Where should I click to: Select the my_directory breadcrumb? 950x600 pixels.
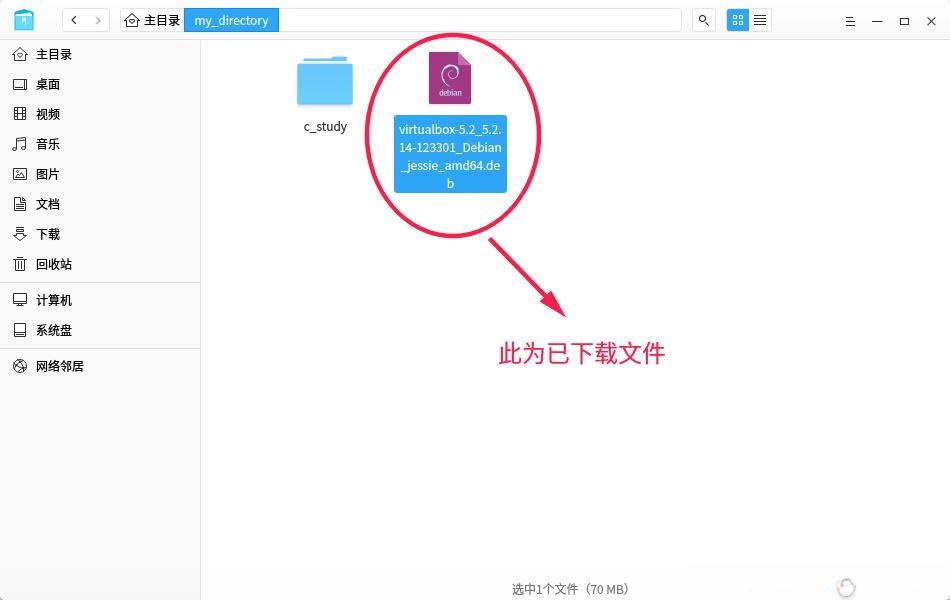tap(231, 21)
